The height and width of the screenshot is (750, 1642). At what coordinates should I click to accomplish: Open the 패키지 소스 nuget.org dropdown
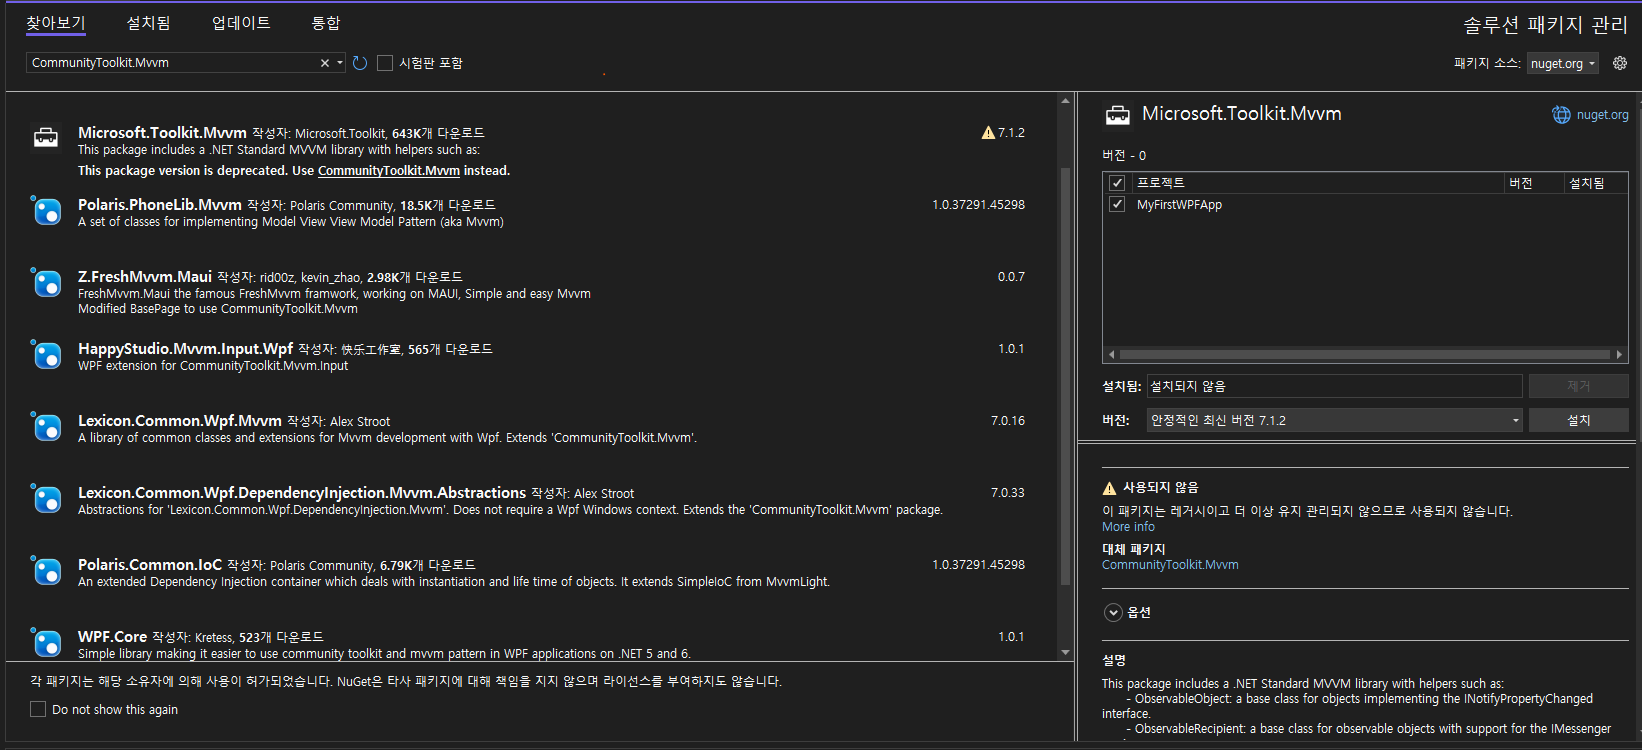1563,63
